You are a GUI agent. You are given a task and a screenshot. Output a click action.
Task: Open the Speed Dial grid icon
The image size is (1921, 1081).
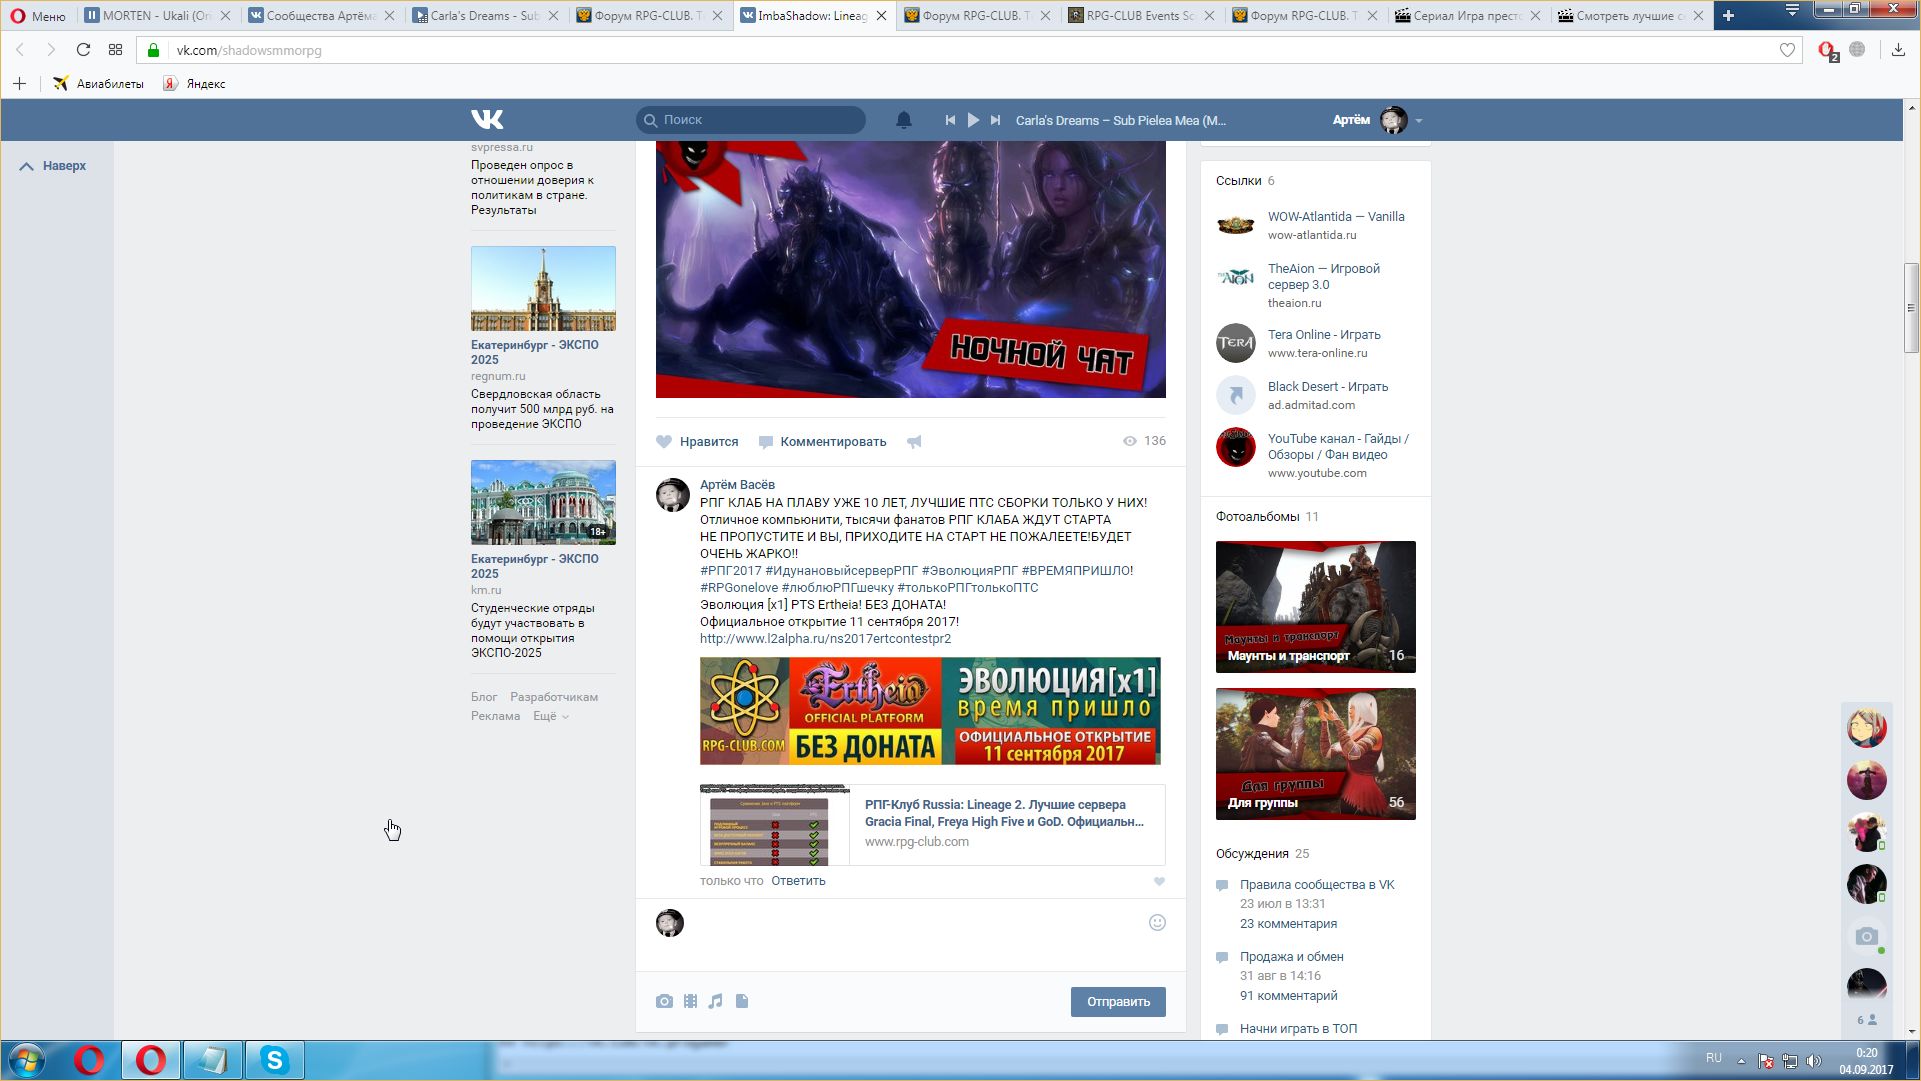tap(116, 50)
